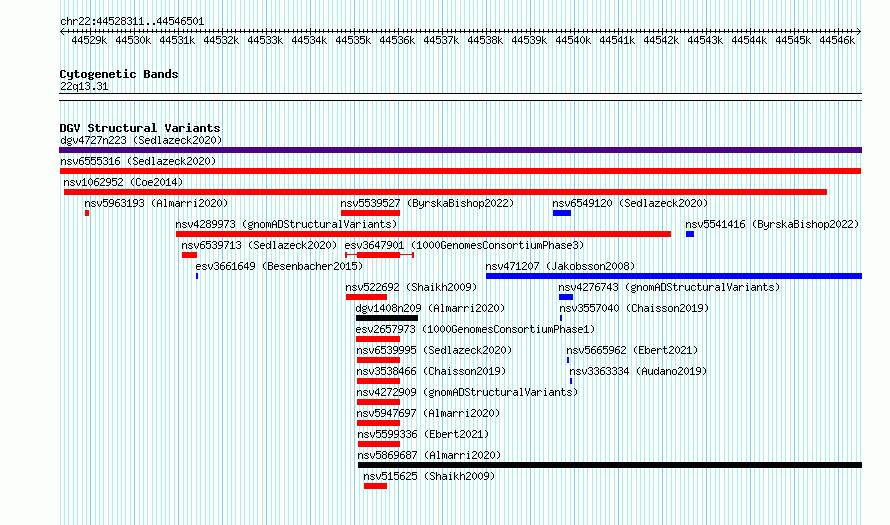Open nsv6549120 (Sedlazeck2020) label
Viewport: 890px width, 525px height.
630,203
